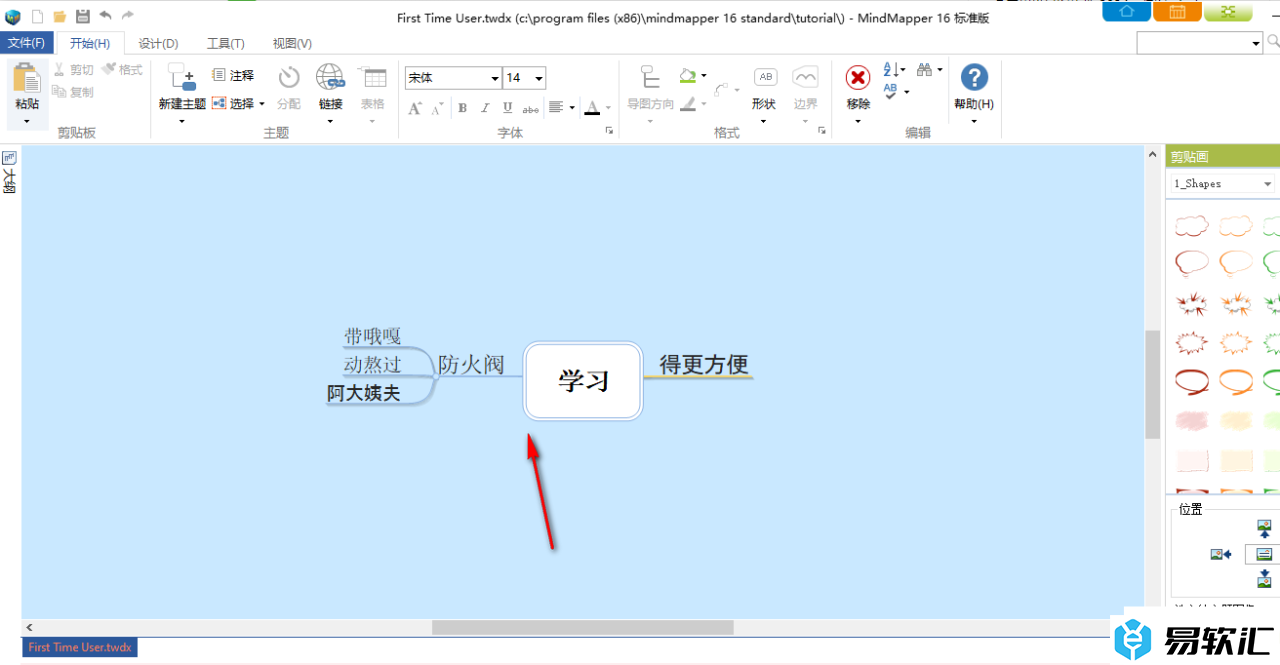Open the 帮助(H) help icon
Viewport: 1280px width, 665px height.
[974, 78]
